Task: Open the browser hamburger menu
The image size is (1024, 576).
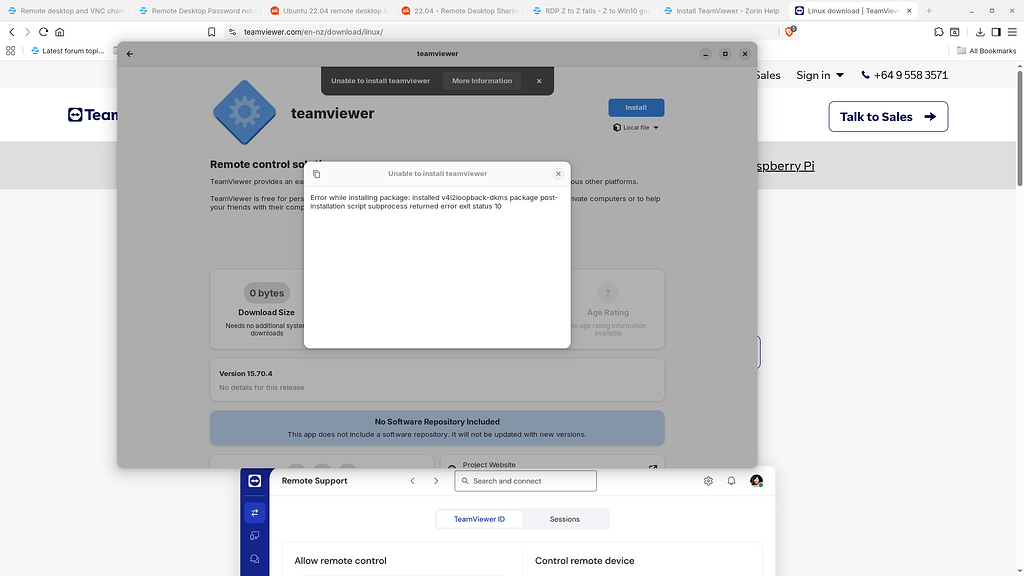Action: click(x=1012, y=31)
